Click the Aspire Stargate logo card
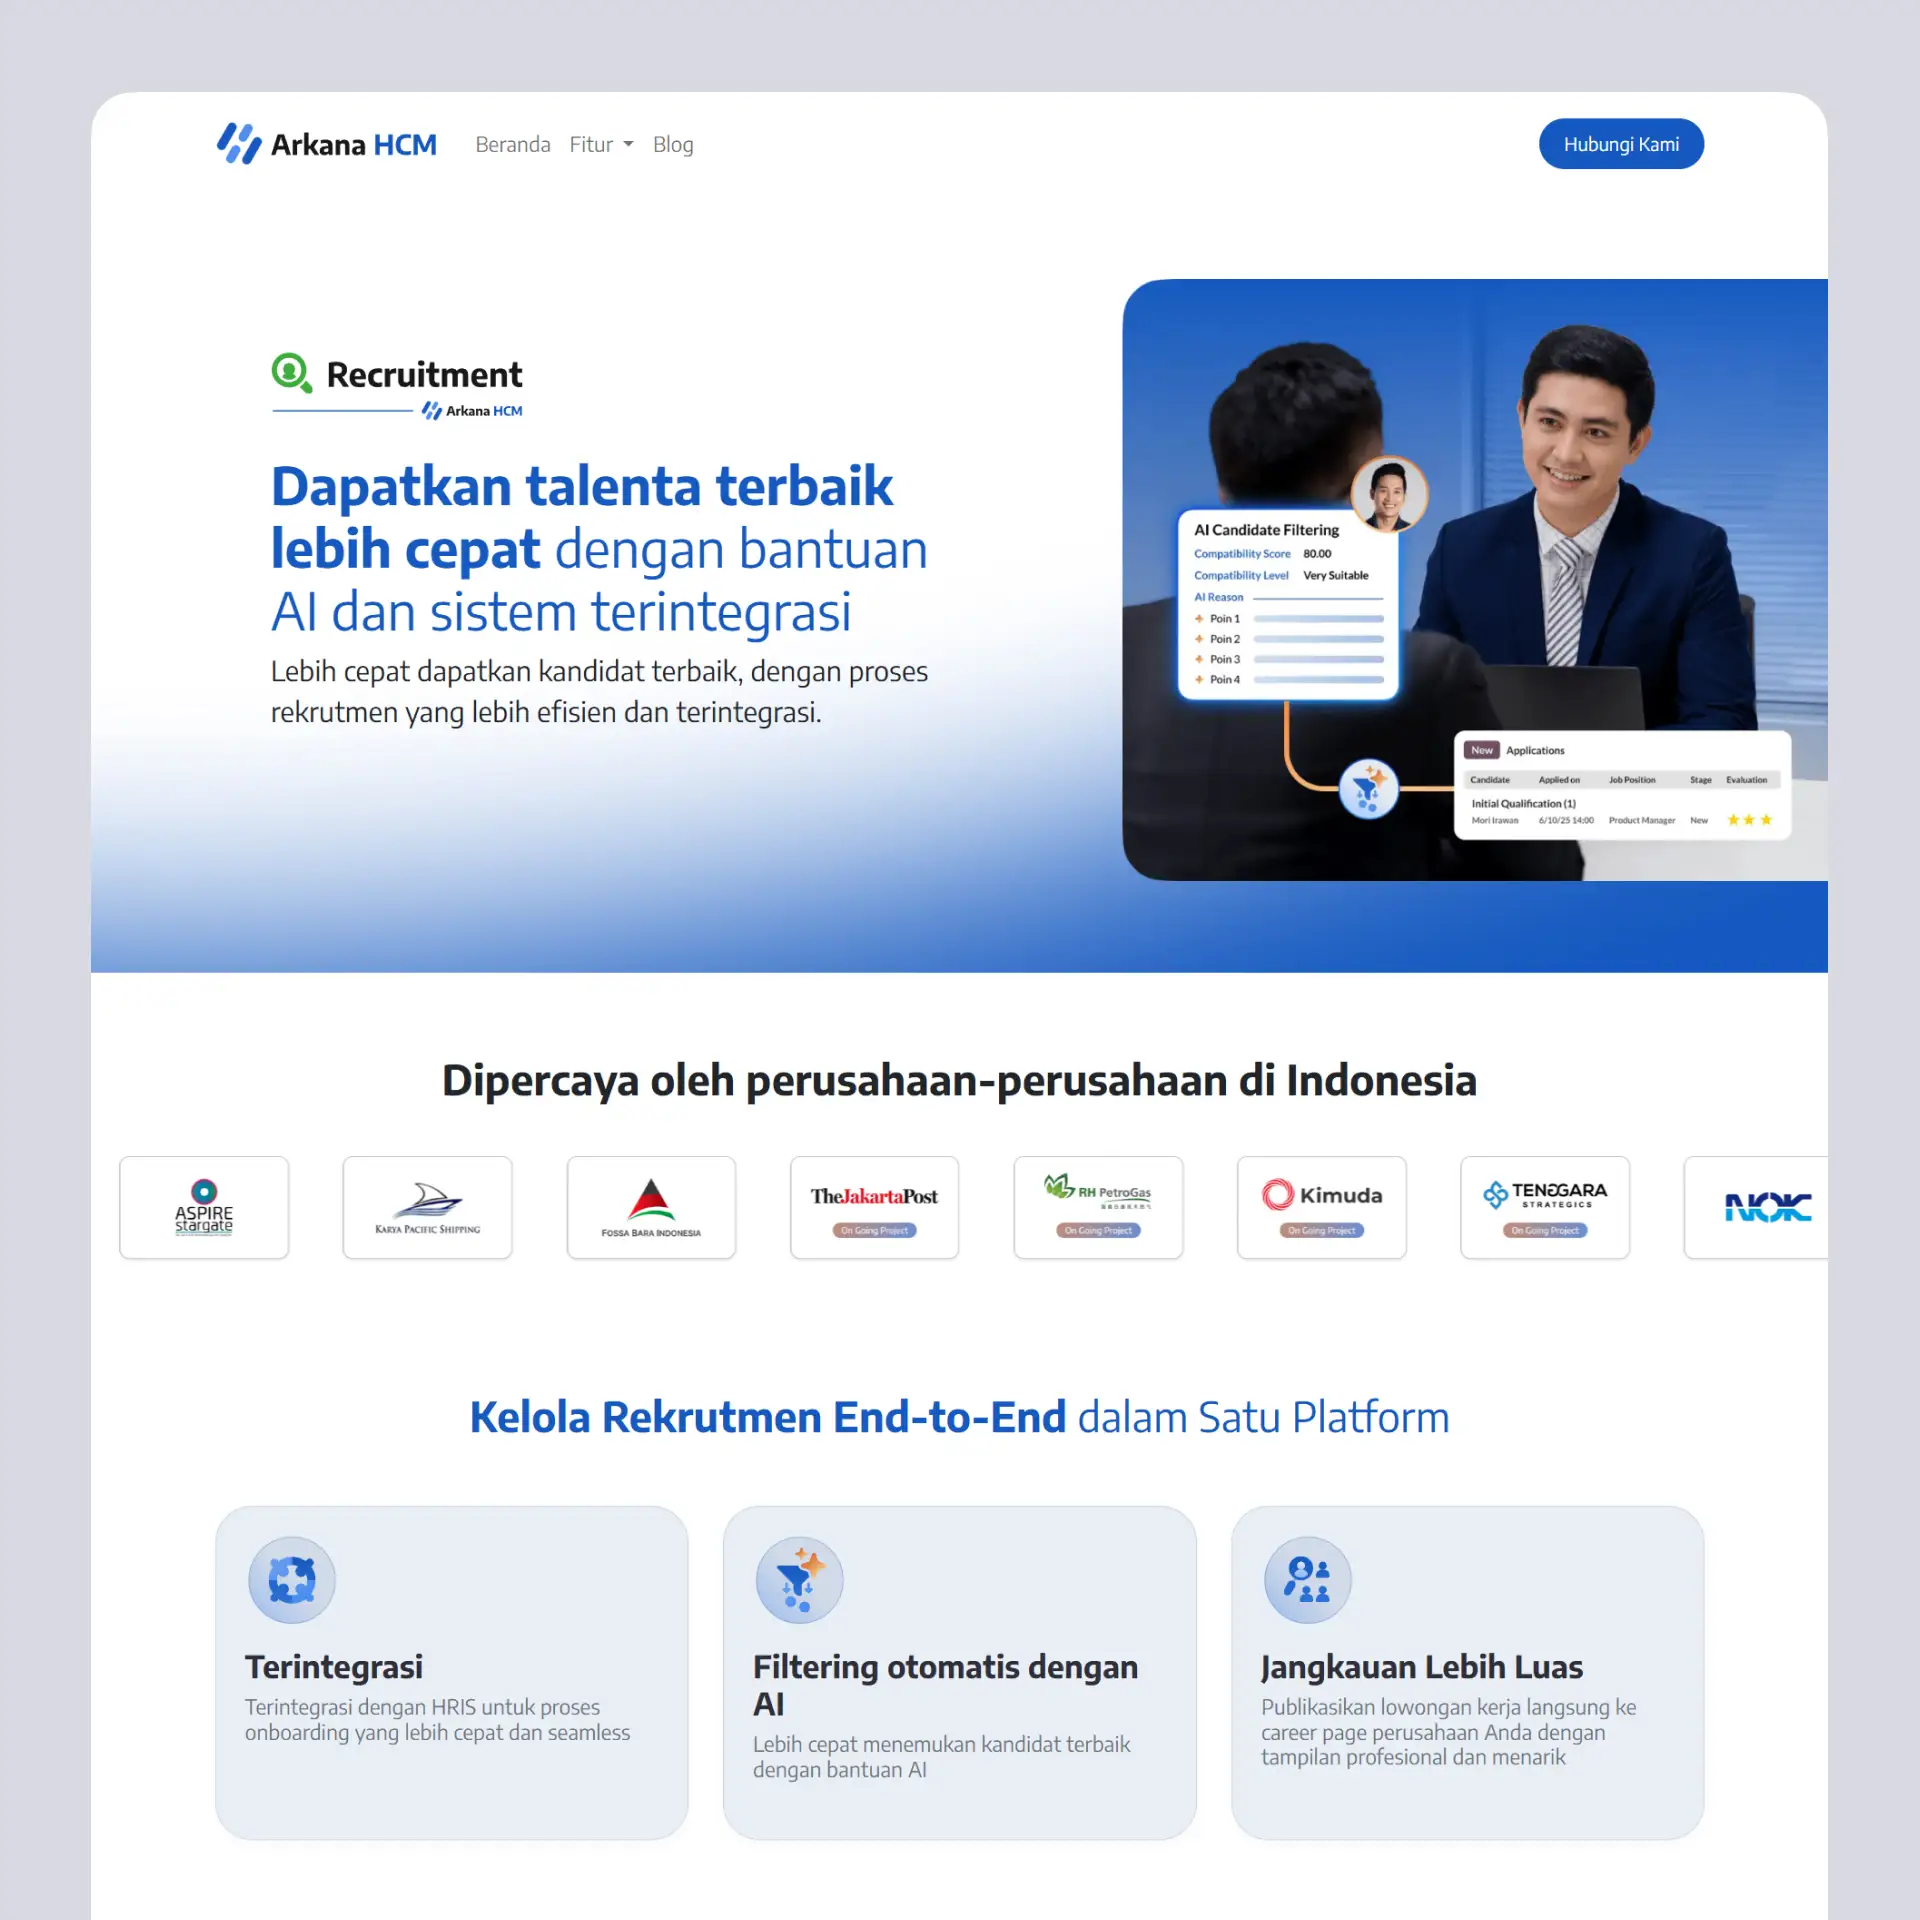This screenshot has width=1920, height=1920. pyautogui.click(x=204, y=1207)
